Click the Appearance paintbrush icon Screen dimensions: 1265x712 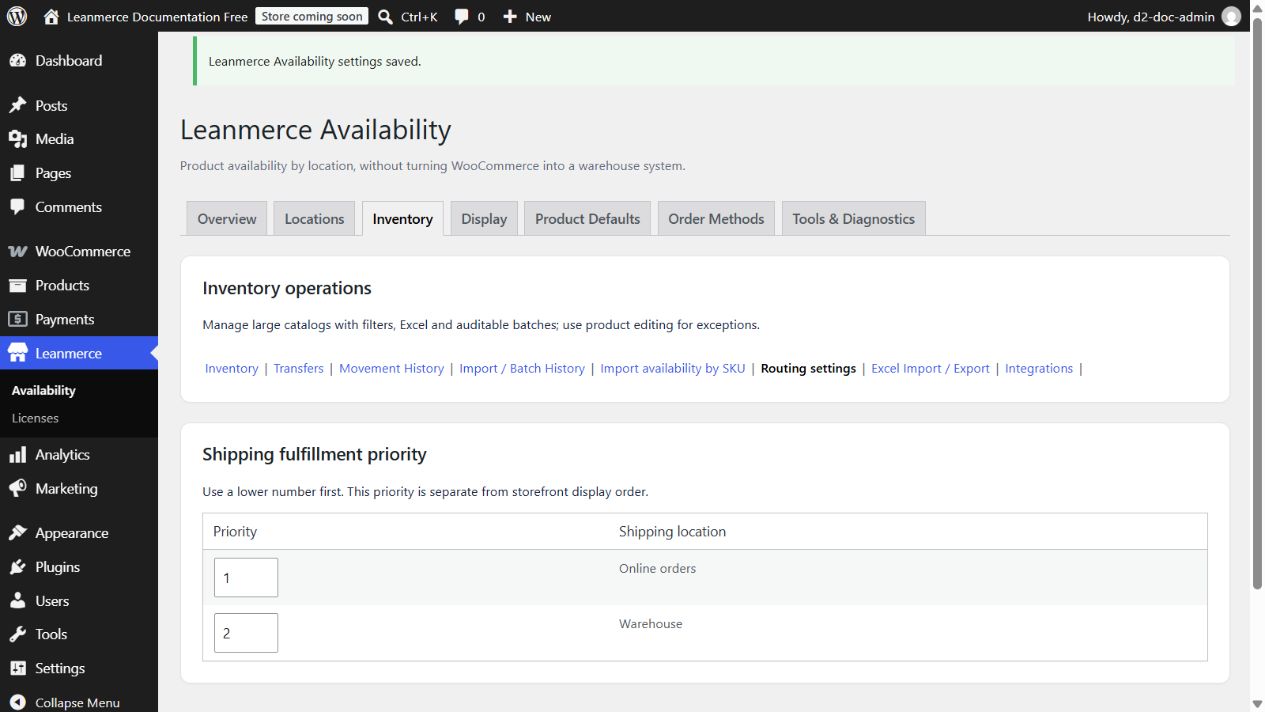point(17,533)
